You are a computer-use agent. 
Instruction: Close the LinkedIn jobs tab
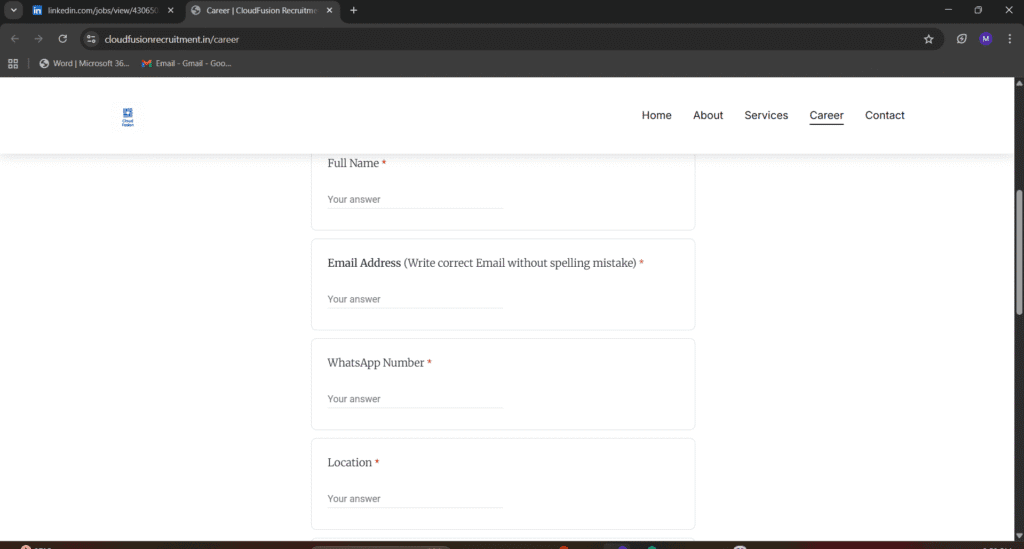point(170,10)
